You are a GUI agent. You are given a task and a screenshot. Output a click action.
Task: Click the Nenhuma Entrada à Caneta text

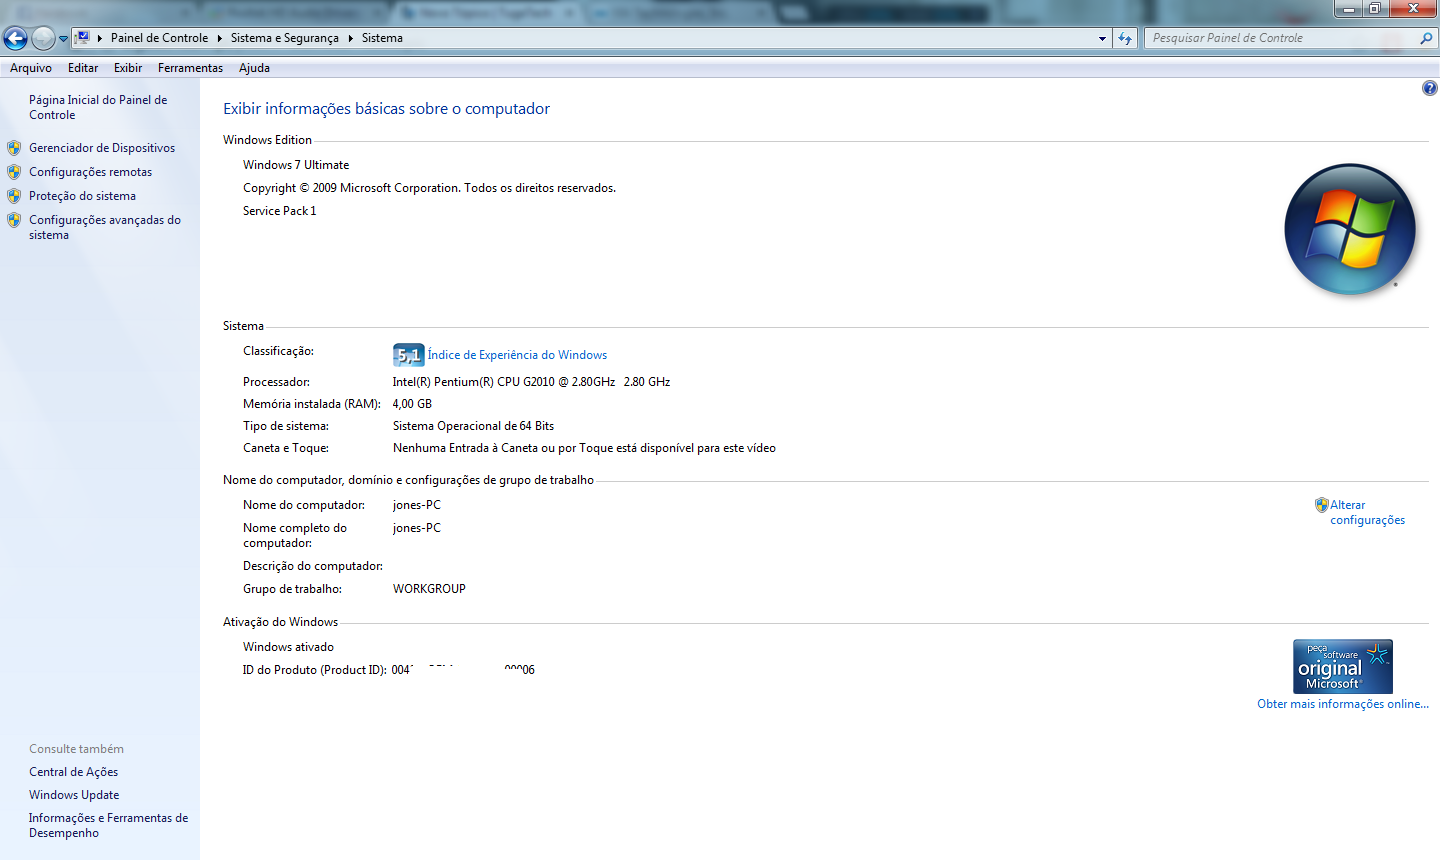click(x=584, y=448)
